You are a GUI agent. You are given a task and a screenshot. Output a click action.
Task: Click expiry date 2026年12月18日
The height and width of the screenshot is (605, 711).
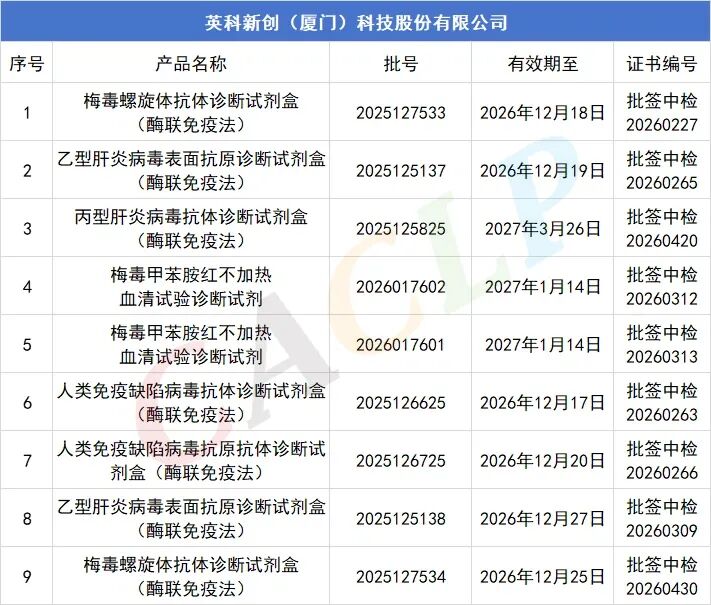543,113
